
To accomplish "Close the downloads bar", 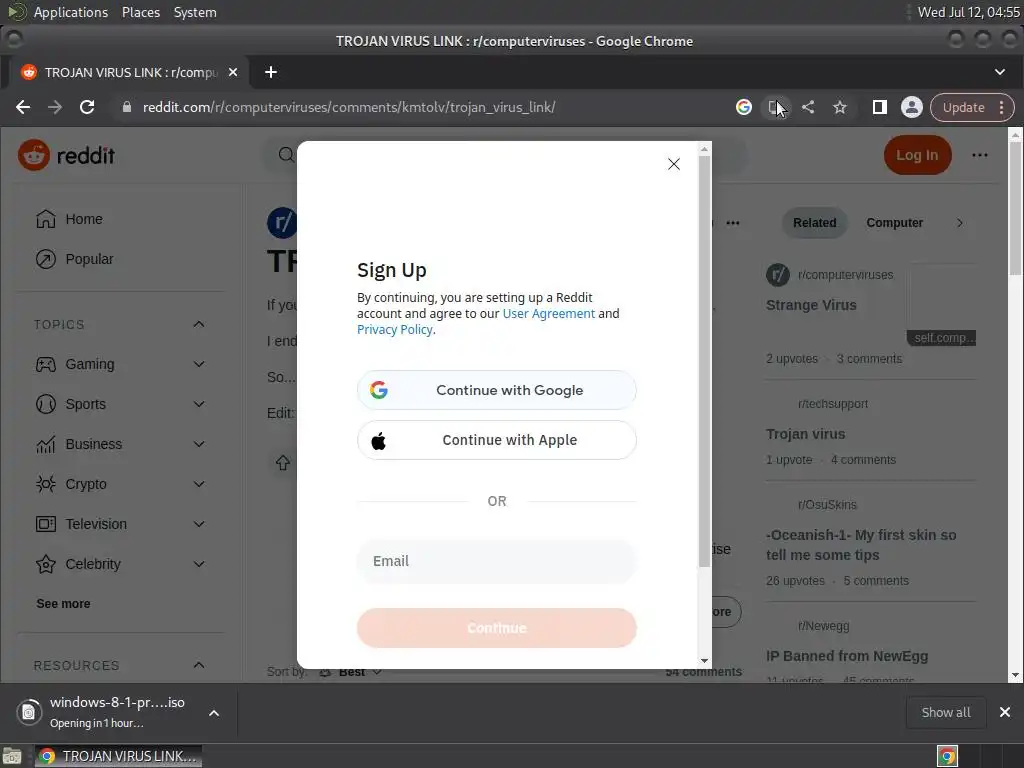I will [x=1004, y=712].
